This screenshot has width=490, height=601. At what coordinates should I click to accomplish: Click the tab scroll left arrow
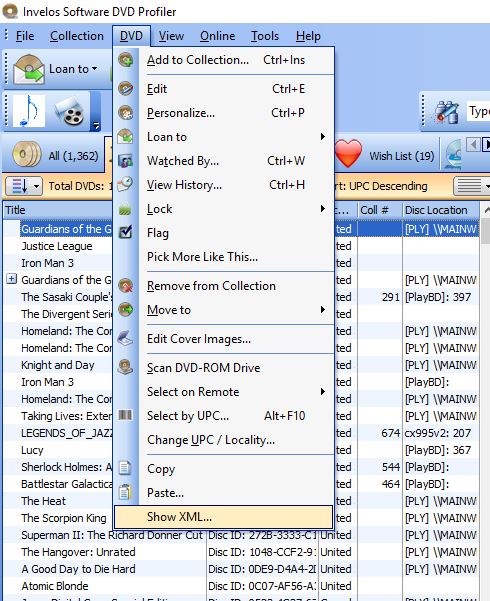coord(473,145)
